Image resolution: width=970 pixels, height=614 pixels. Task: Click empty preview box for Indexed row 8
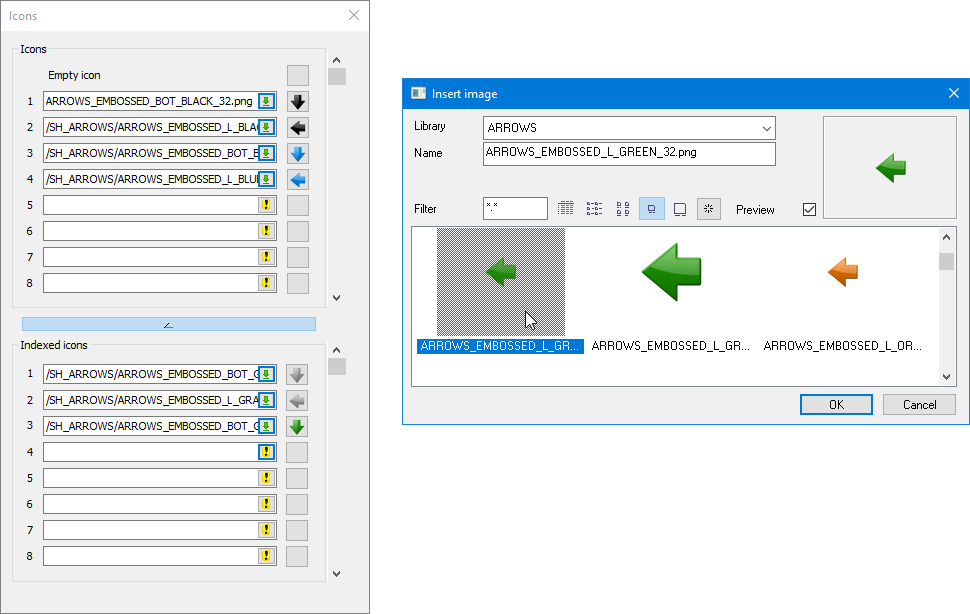297,556
